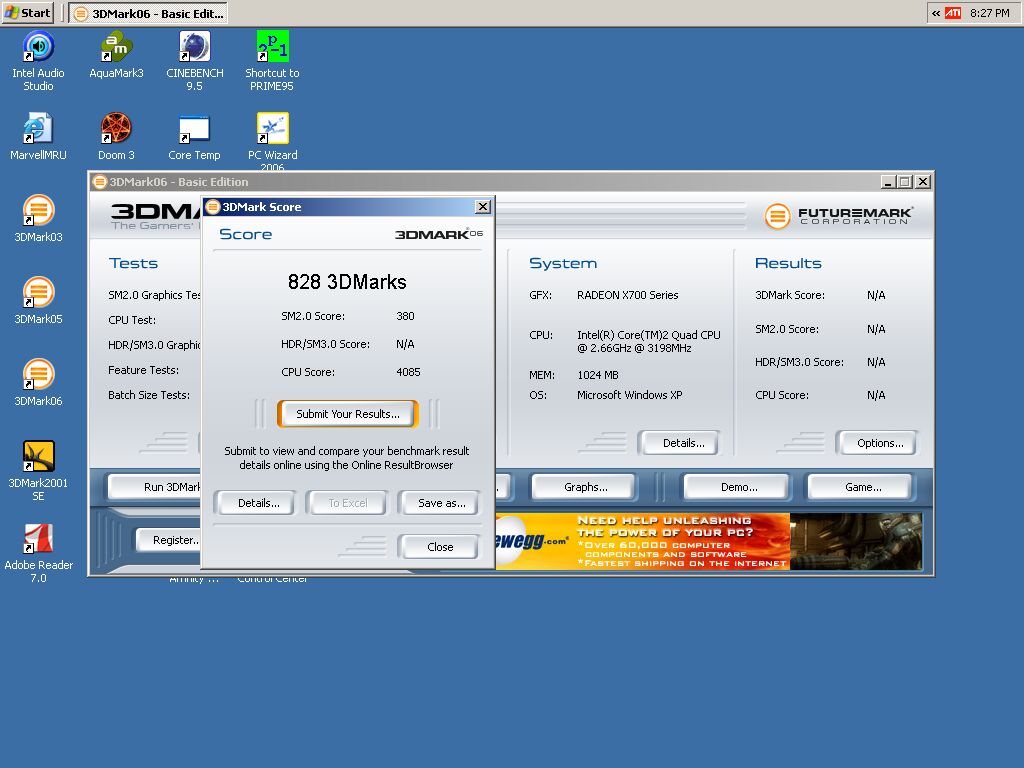
Task: Click SM2.0 Score value '380'
Action: 405,316
